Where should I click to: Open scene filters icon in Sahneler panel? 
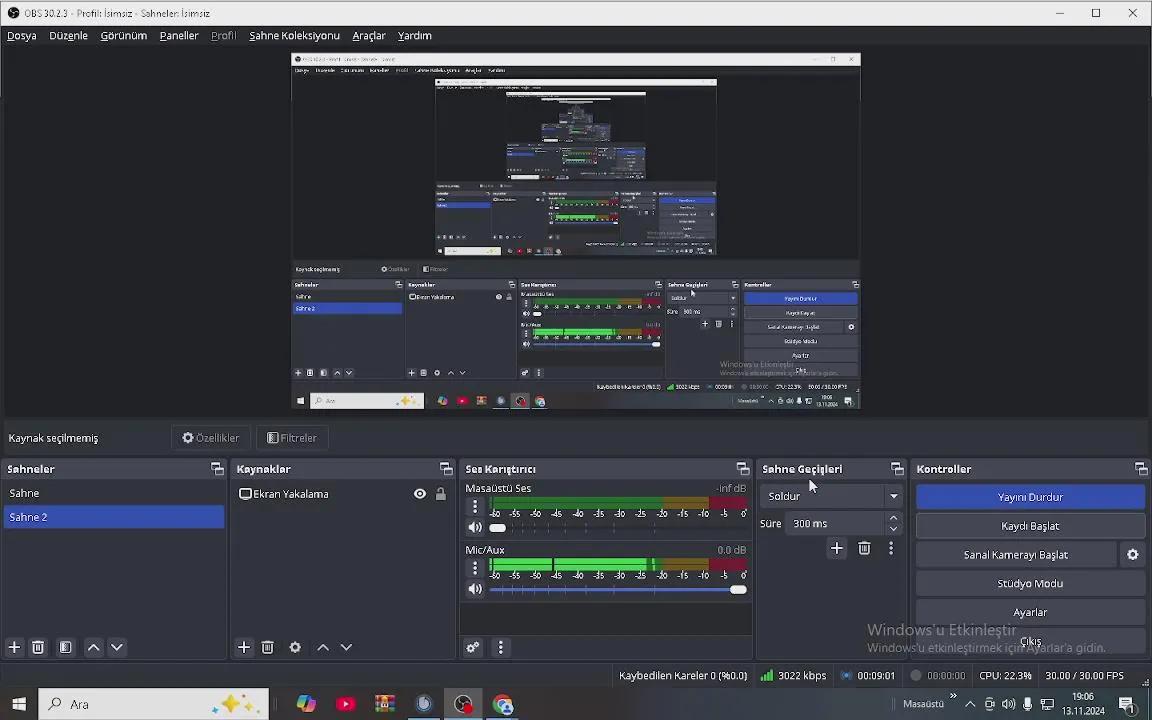click(65, 647)
